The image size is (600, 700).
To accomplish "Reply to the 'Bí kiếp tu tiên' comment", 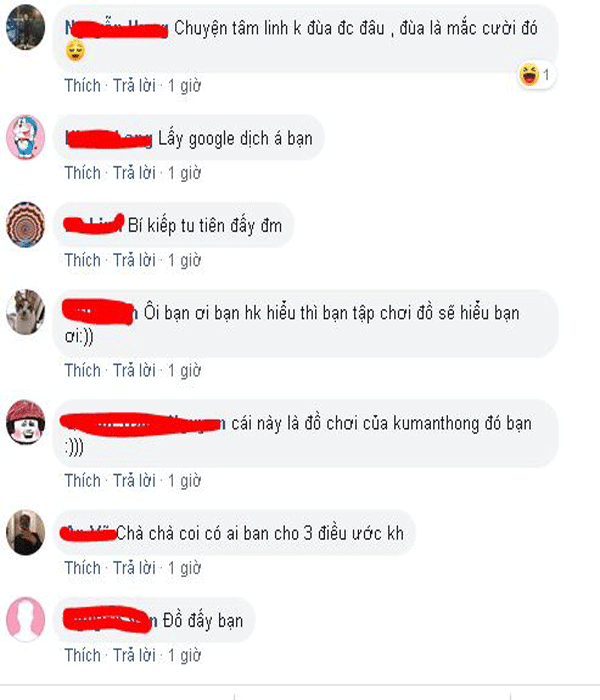I will click(134, 260).
